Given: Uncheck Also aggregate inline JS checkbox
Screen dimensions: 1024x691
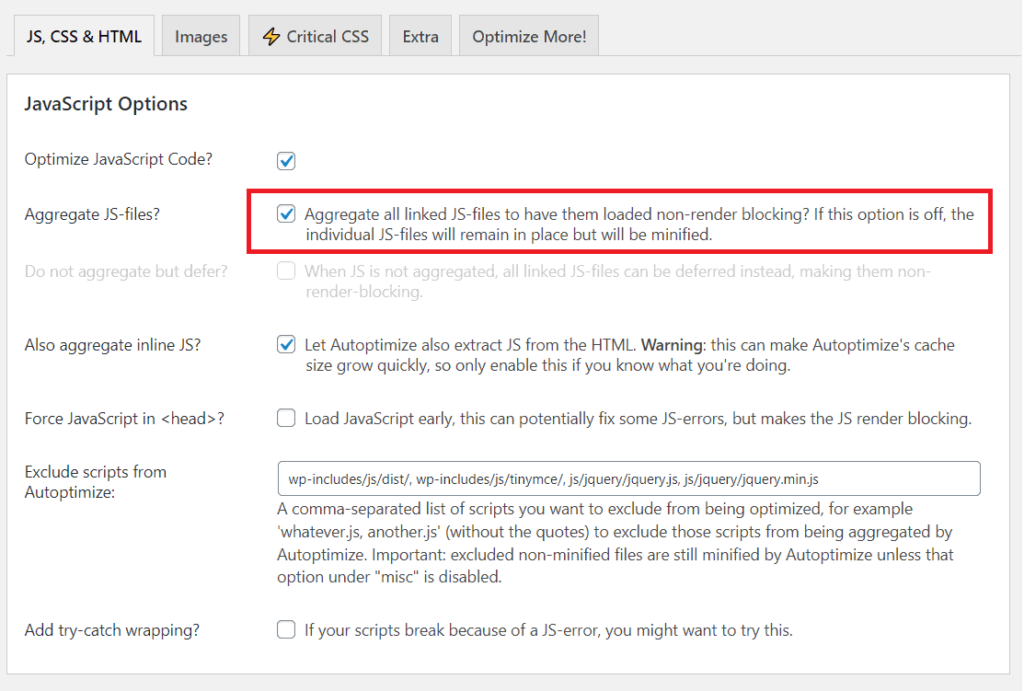Looking at the screenshot, I should coord(286,345).
